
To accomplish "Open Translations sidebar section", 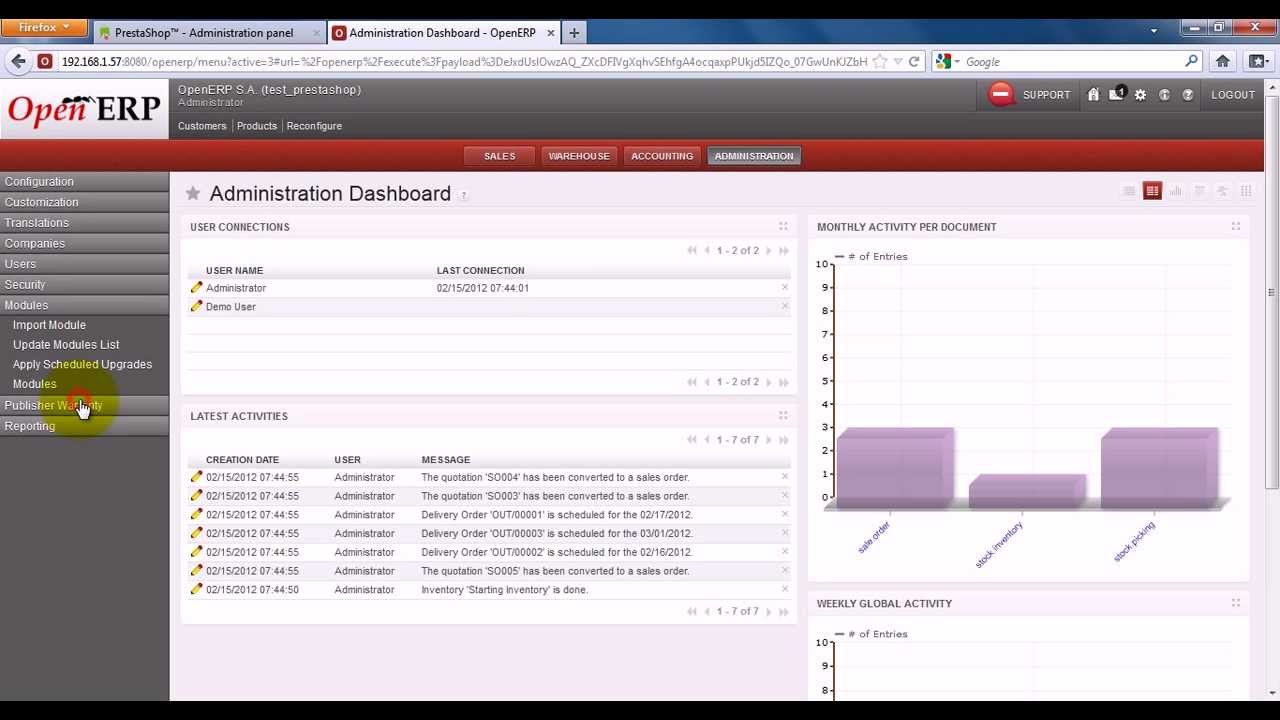I will tap(84, 223).
